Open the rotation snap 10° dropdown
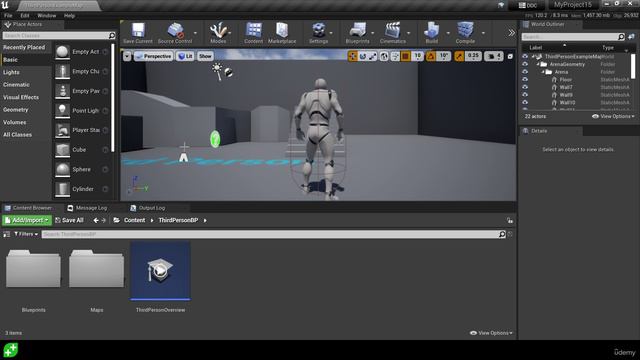 [x=444, y=56]
